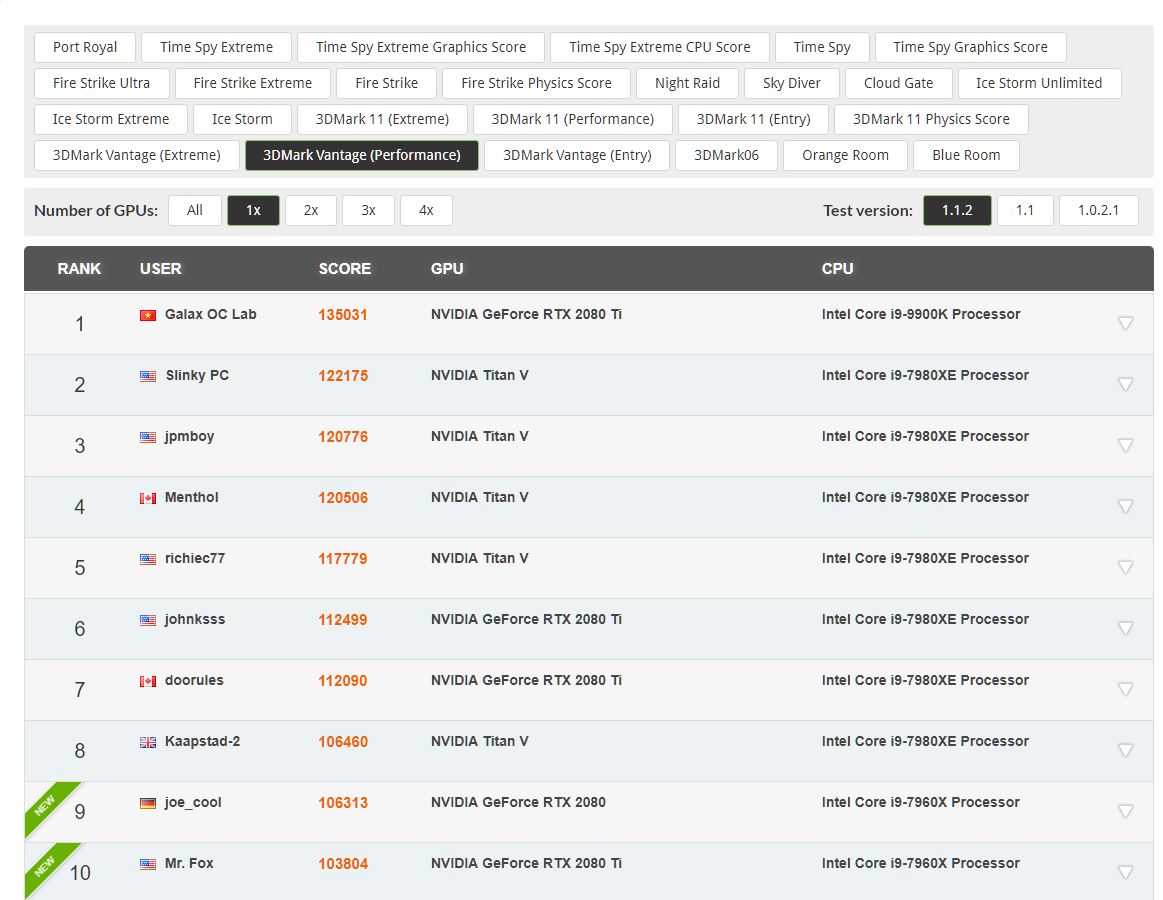Click the US flag beside Slinky PC
The width and height of the screenshot is (1163, 900).
148,376
